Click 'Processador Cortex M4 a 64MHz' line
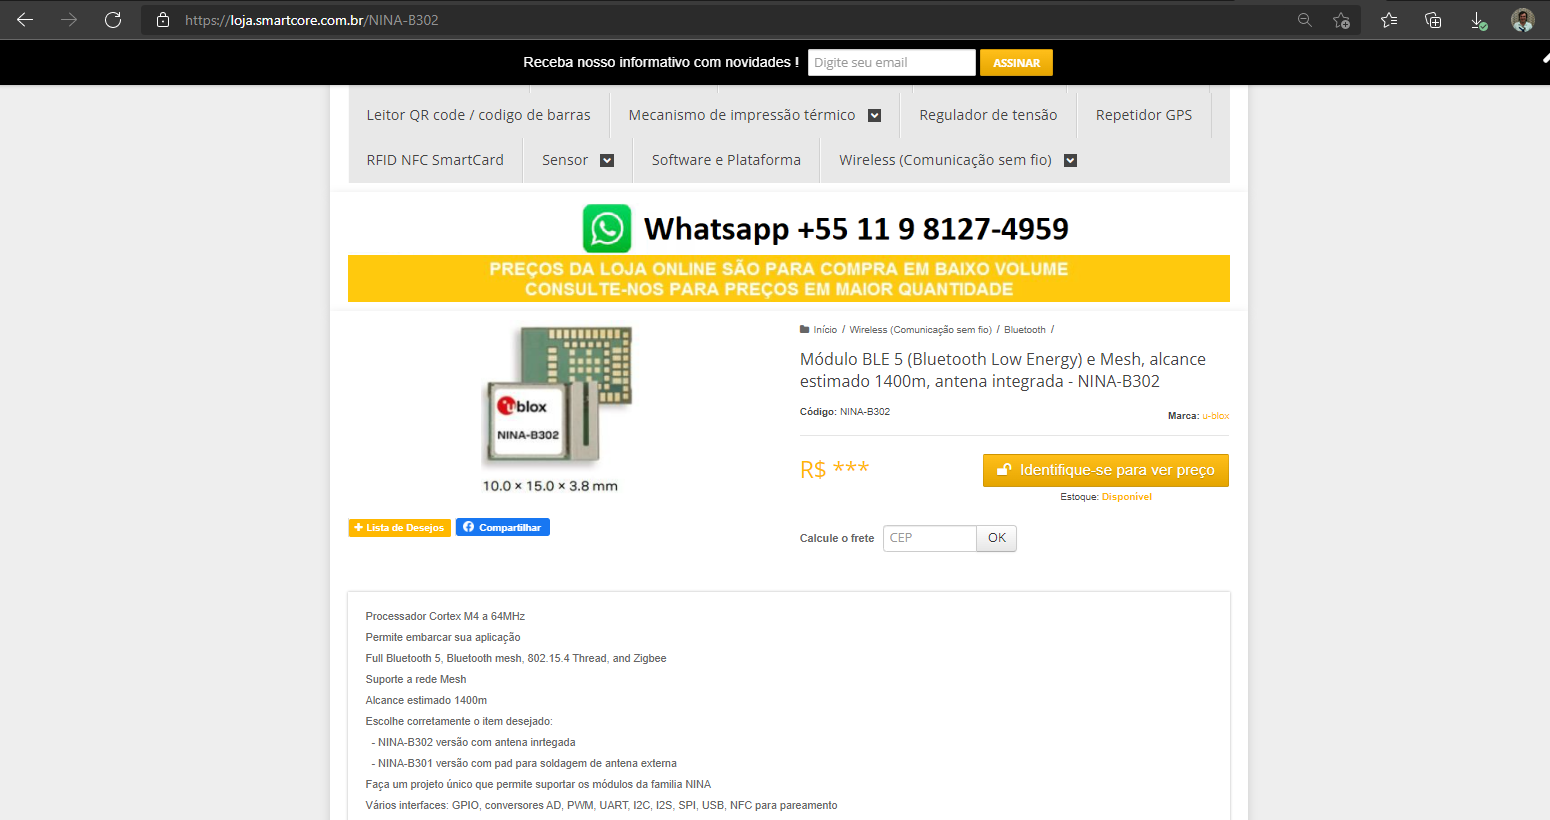The height and width of the screenshot is (820, 1550). point(445,616)
